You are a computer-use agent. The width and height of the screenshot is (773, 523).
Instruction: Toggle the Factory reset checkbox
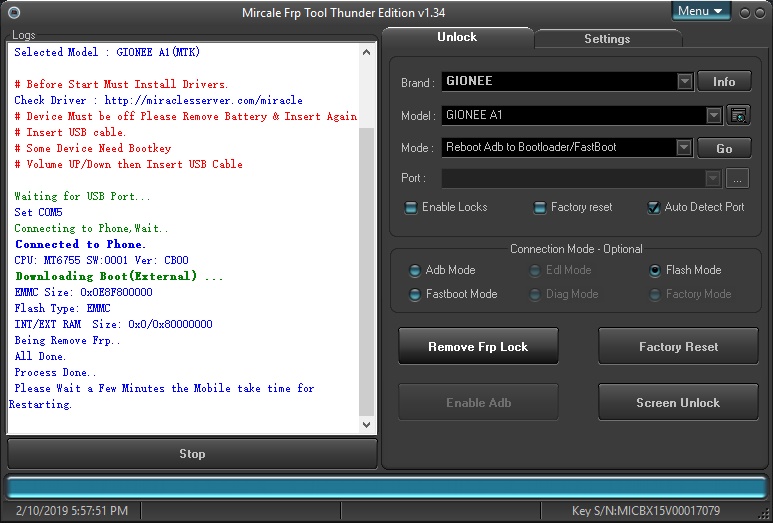click(540, 208)
